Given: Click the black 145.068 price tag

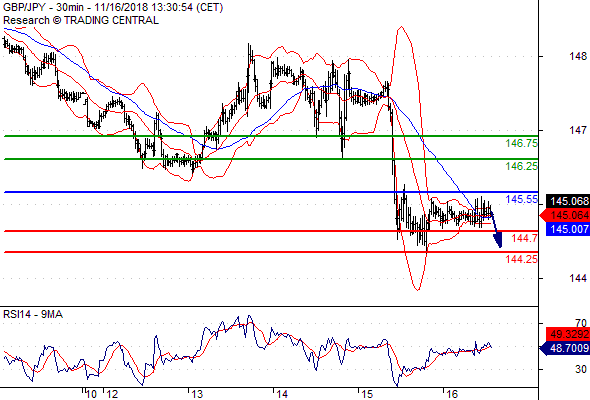Looking at the screenshot, I should [567, 201].
